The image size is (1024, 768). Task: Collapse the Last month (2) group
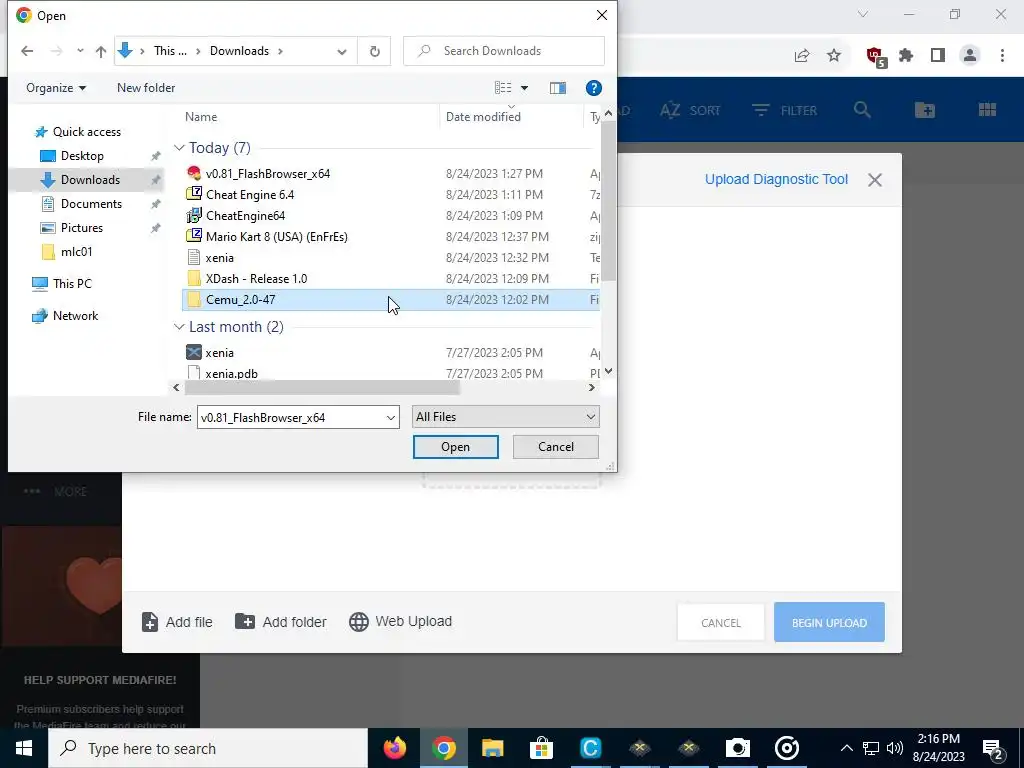179,327
